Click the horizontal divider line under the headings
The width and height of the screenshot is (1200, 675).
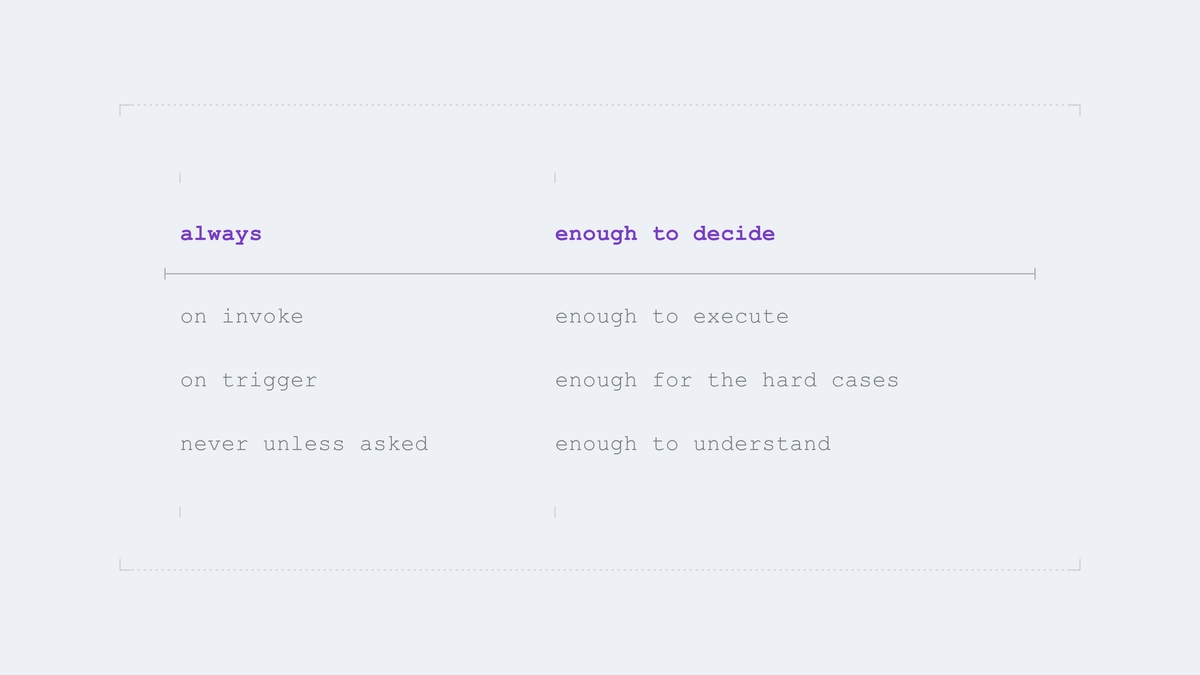[x=600, y=273]
